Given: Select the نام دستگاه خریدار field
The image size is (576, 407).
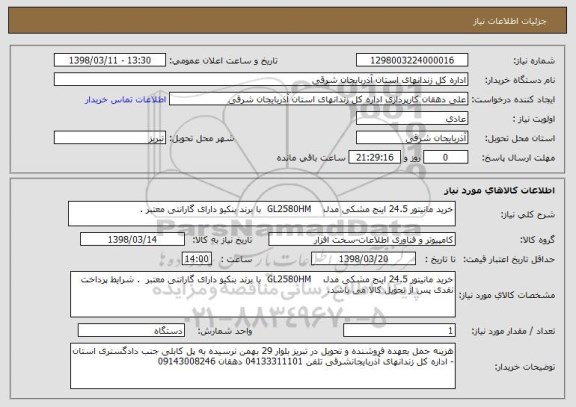Looking at the screenshot, I should point(261,80).
